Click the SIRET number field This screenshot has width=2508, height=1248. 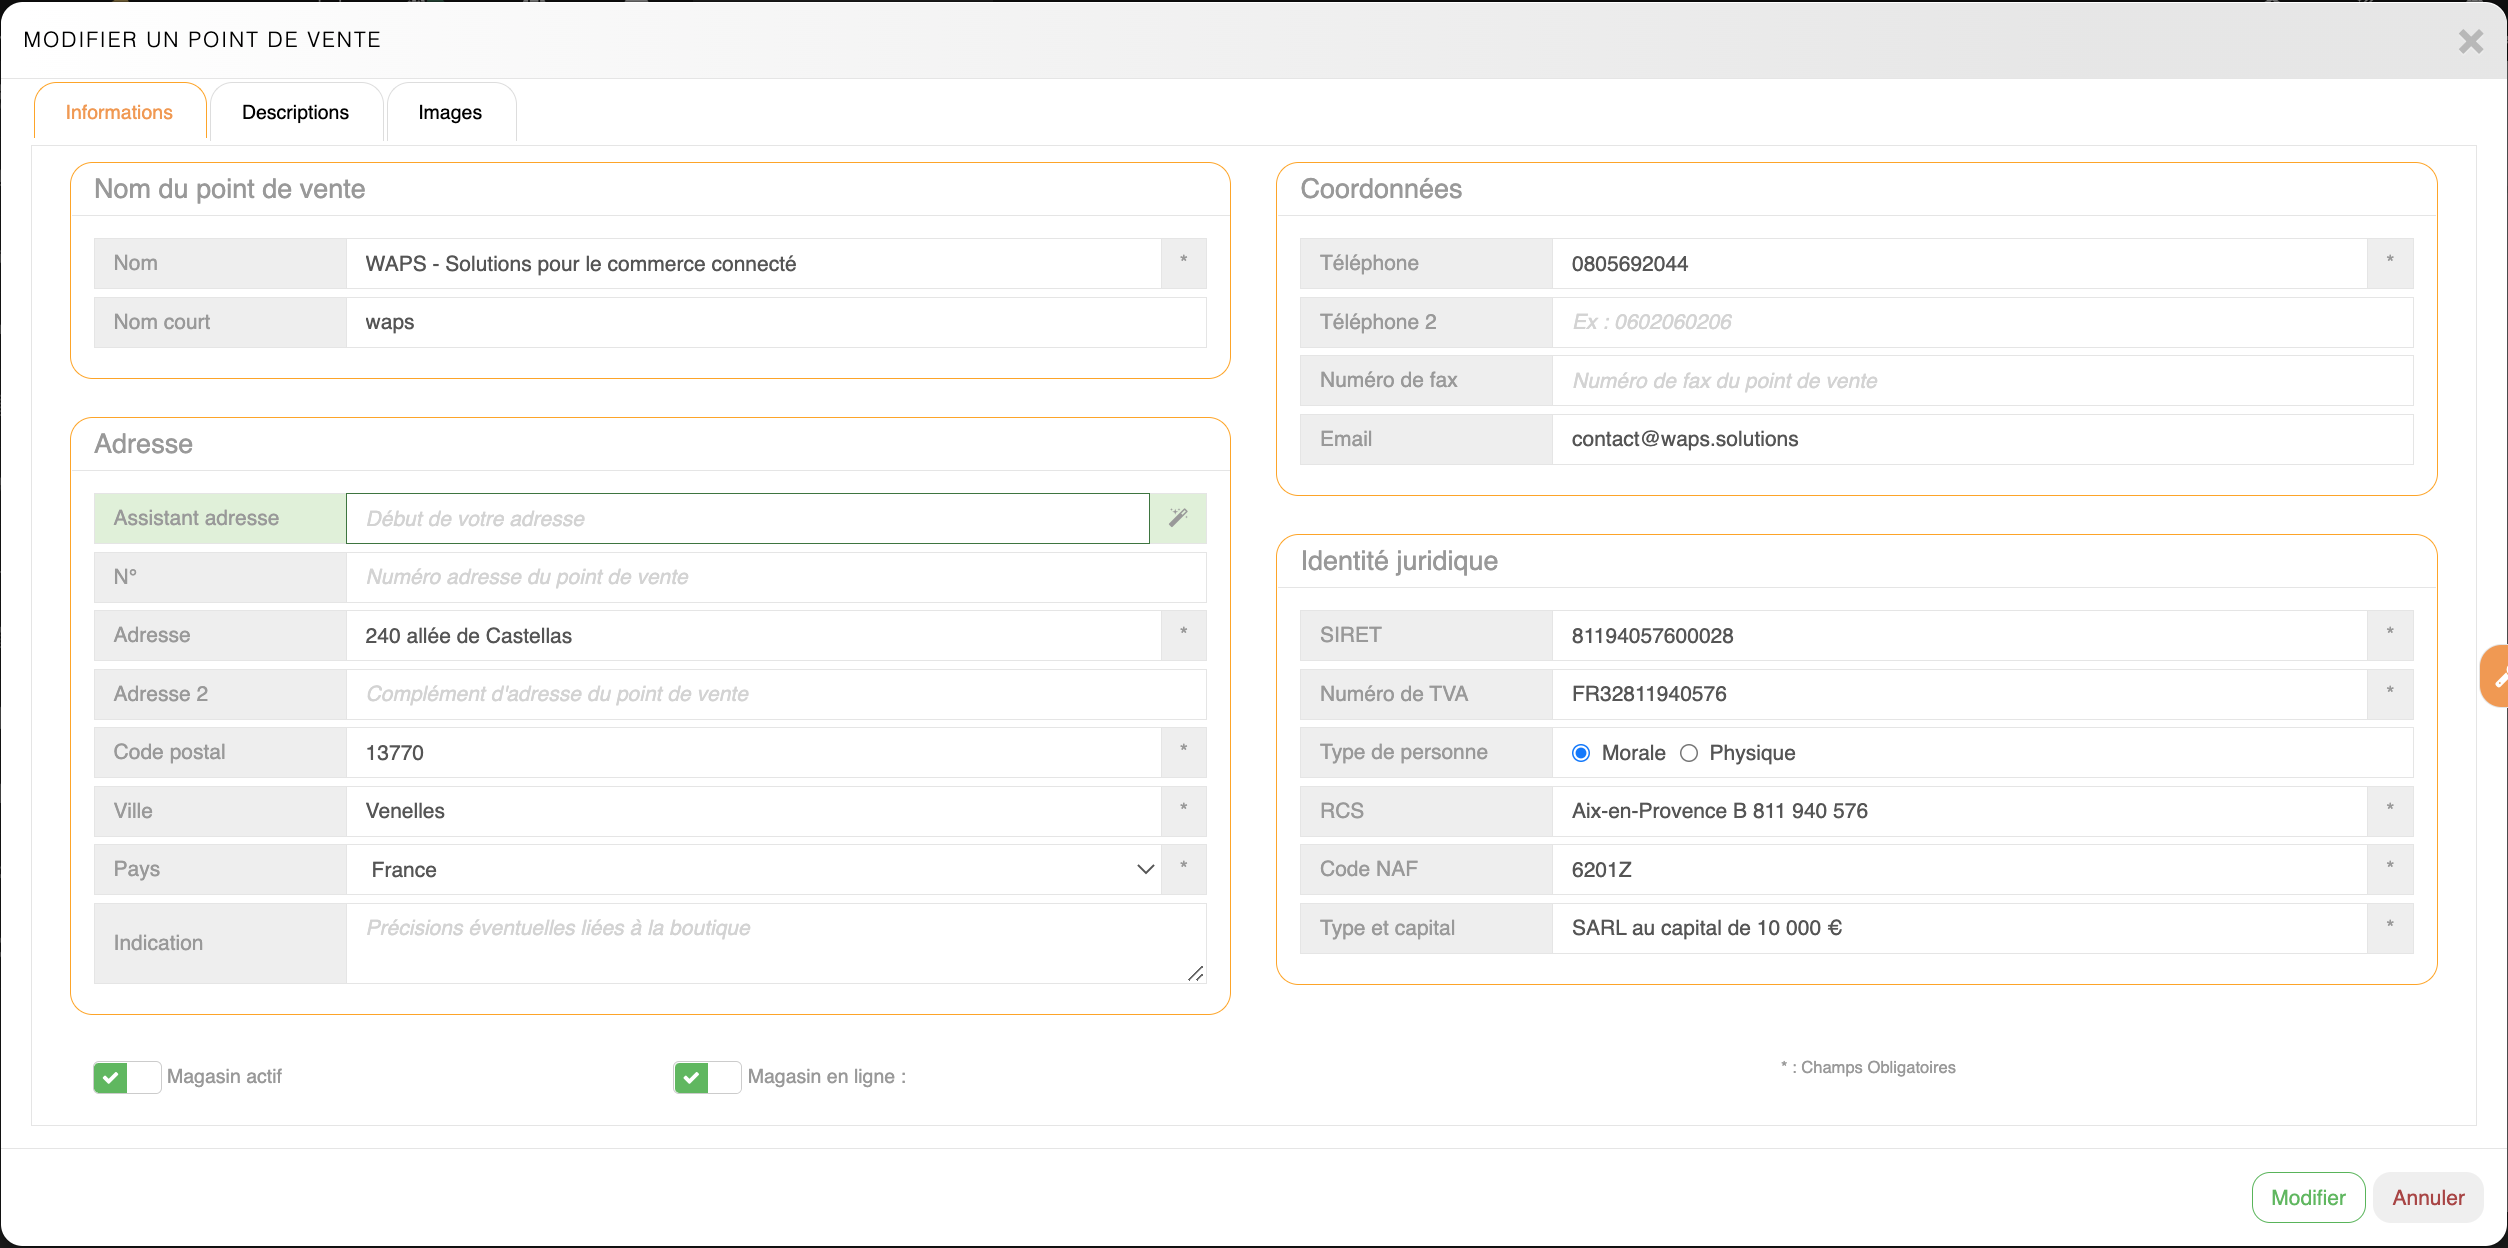[1958, 636]
